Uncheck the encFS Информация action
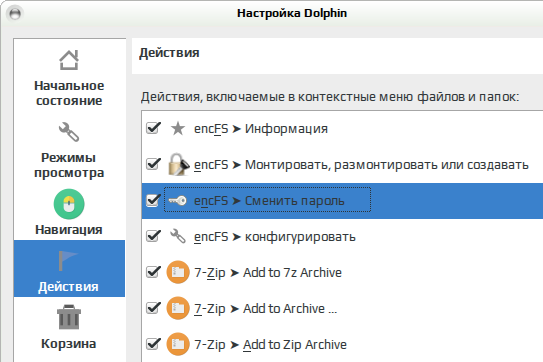 pos(153,128)
